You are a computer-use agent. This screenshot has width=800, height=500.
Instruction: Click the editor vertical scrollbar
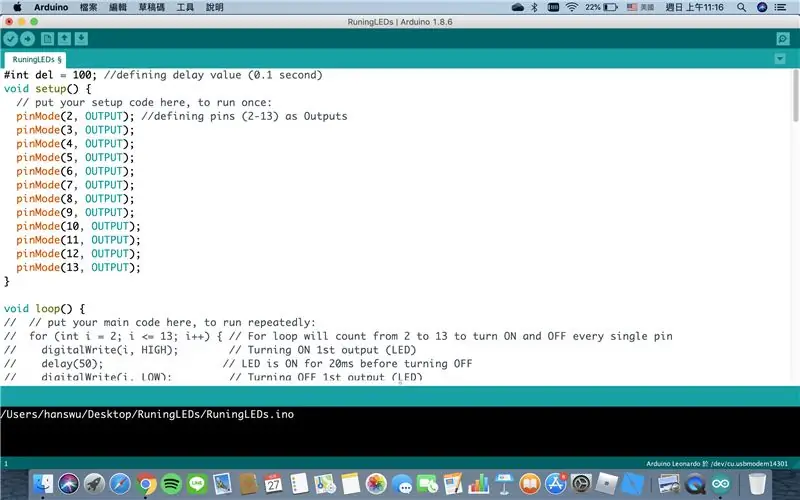(795, 95)
